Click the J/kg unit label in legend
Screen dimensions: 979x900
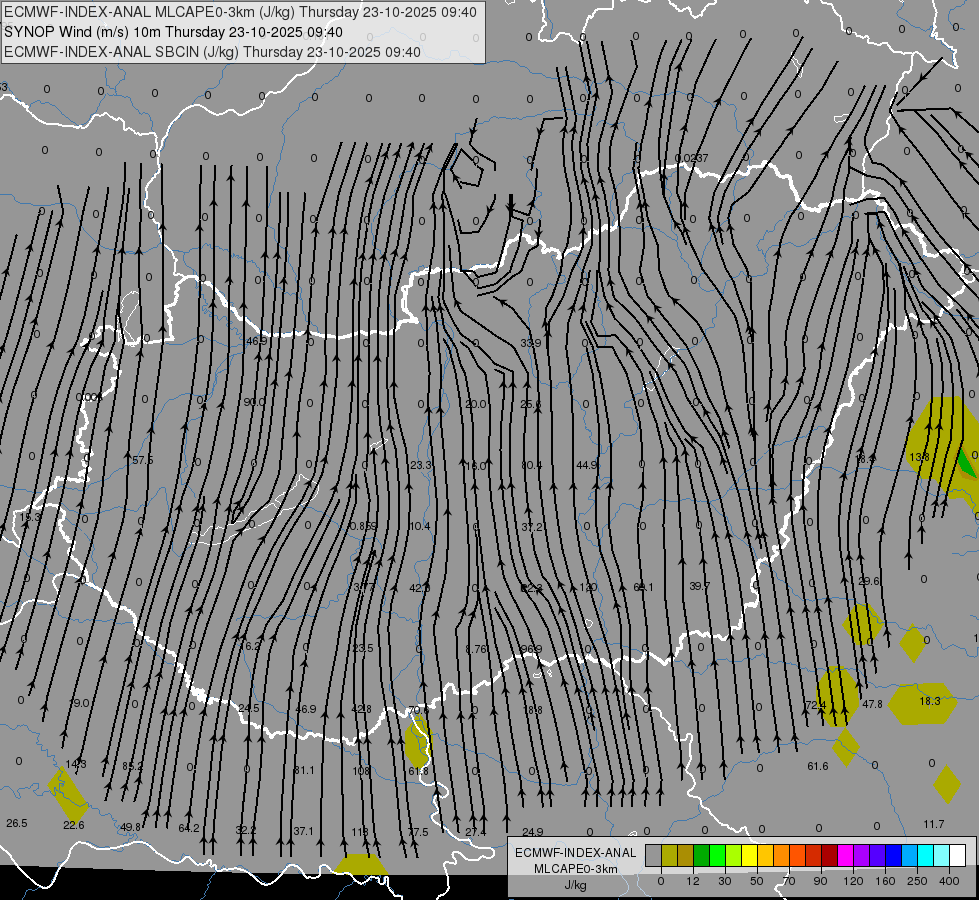point(576,885)
